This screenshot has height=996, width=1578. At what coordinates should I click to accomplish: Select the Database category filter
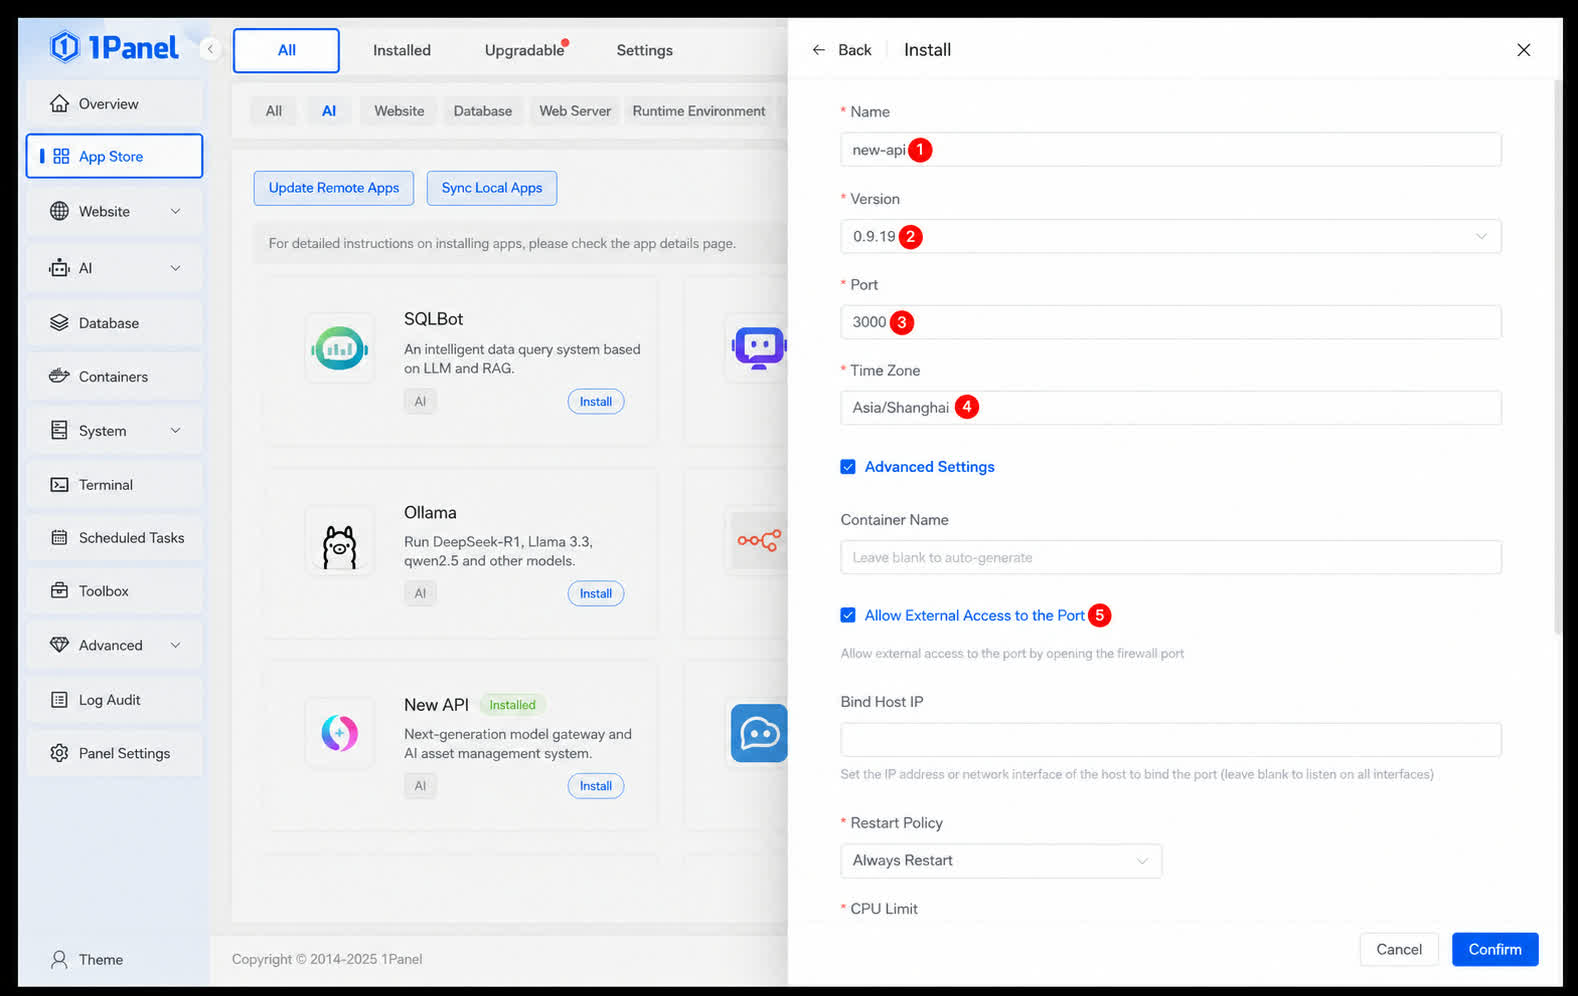coord(483,111)
